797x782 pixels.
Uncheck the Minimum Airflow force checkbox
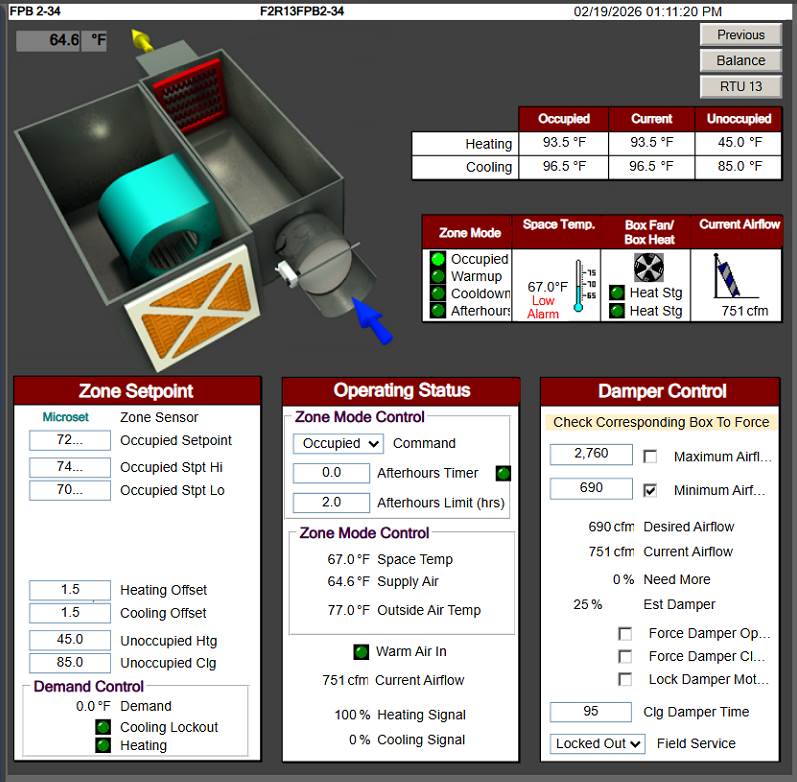(x=650, y=490)
